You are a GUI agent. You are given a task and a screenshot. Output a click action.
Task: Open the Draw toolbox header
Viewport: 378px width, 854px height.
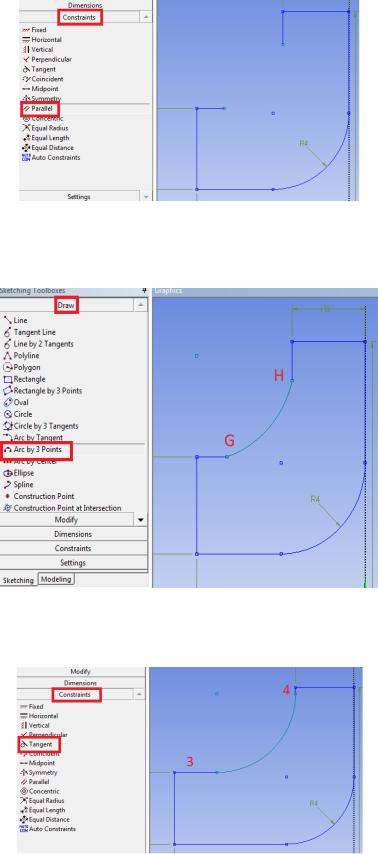point(67,306)
